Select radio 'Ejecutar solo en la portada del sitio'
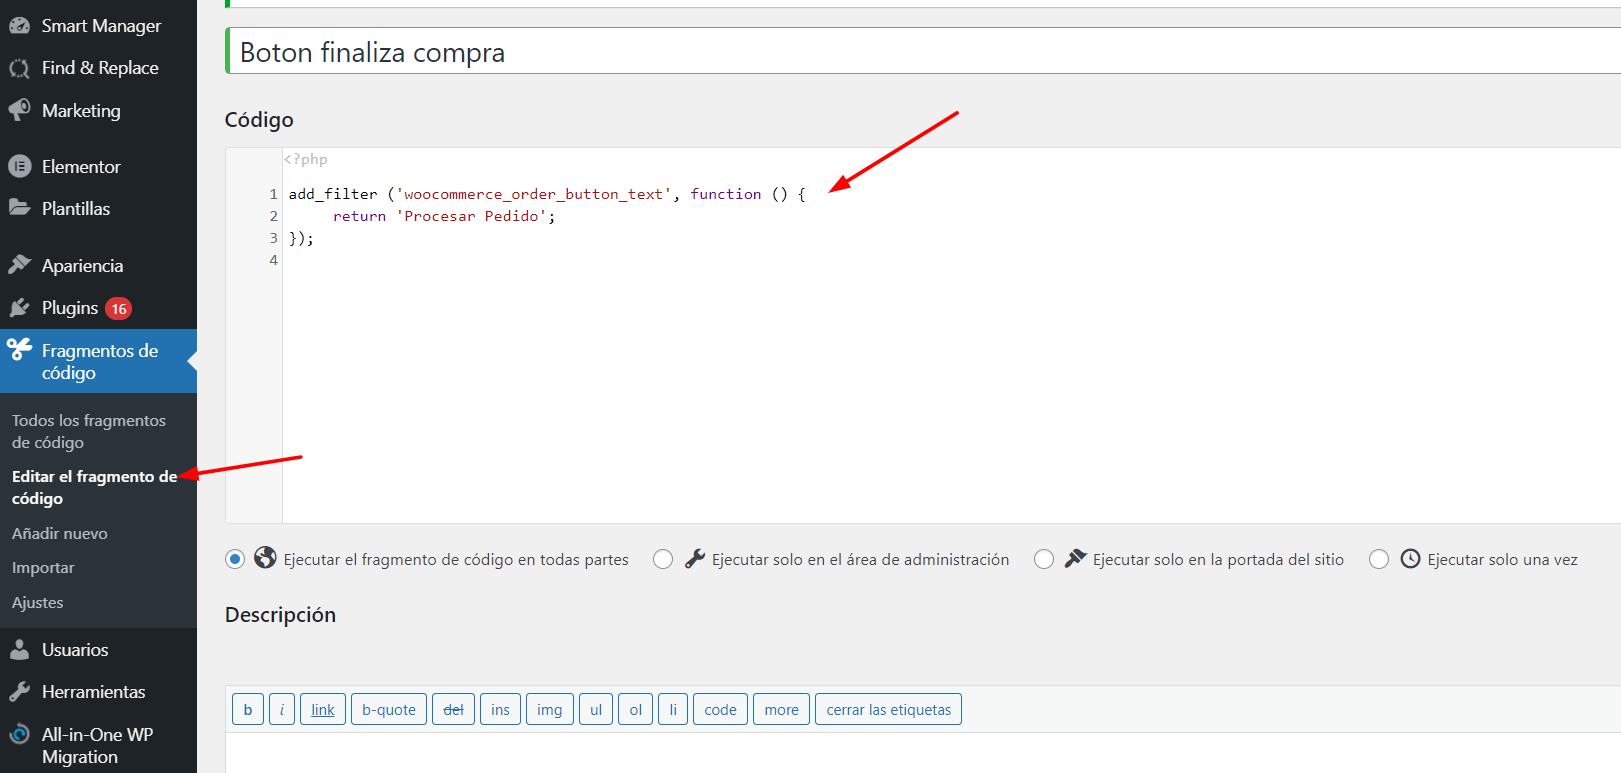Screen dimensions: 1621x773 1044,559
